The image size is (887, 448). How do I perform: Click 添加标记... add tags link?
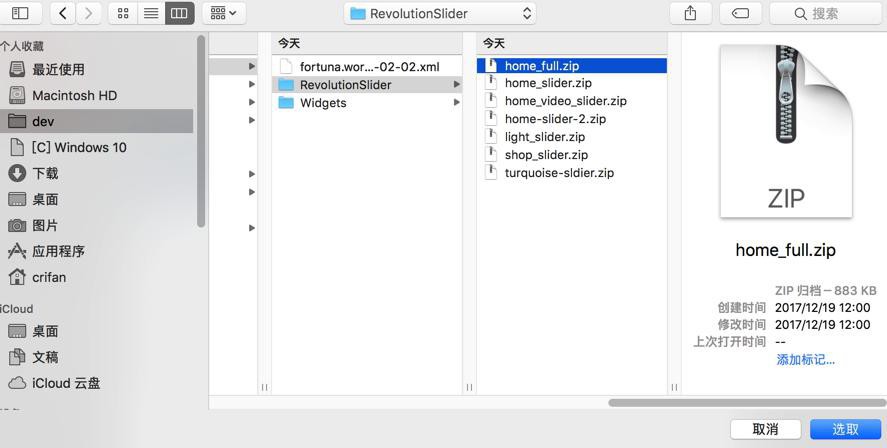click(x=806, y=360)
